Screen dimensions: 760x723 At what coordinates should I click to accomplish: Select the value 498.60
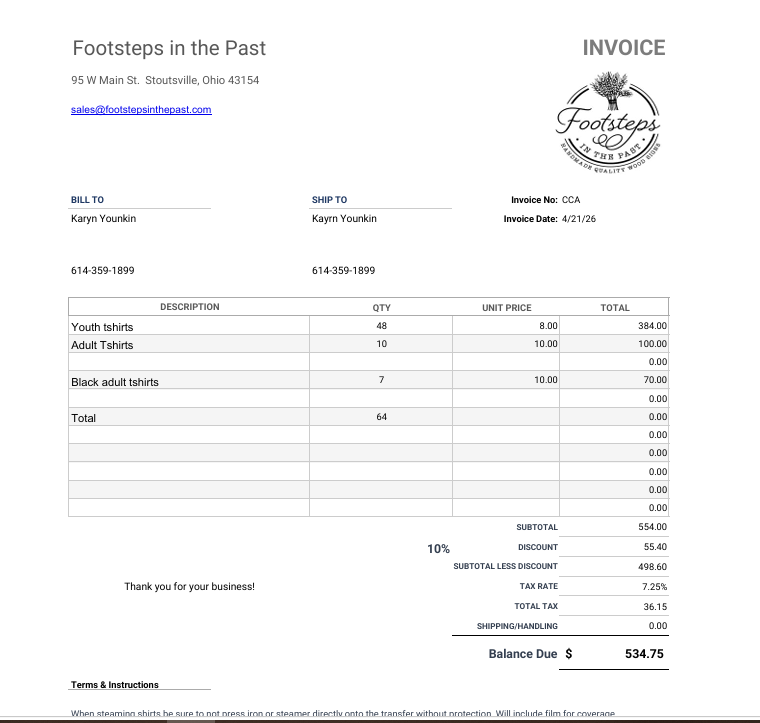(x=652, y=566)
